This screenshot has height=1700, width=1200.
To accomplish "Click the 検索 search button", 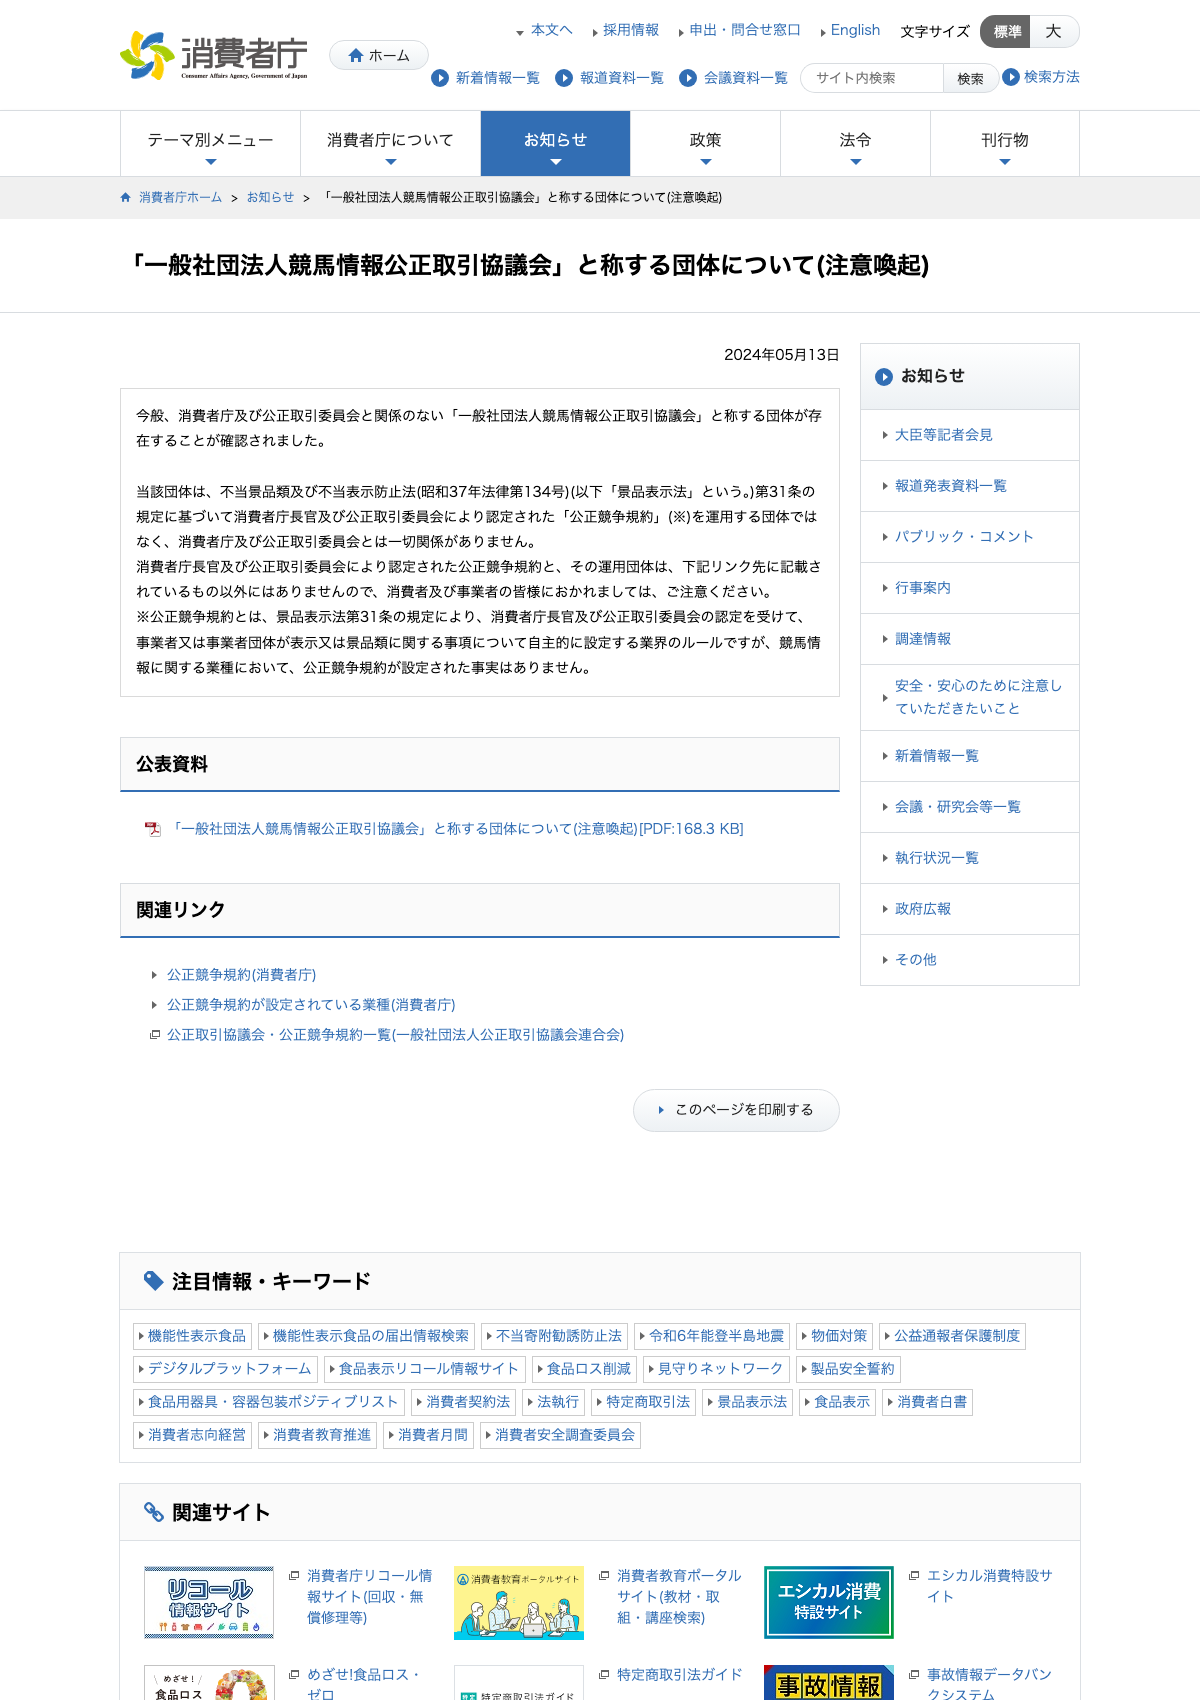I will pyautogui.click(x=970, y=78).
